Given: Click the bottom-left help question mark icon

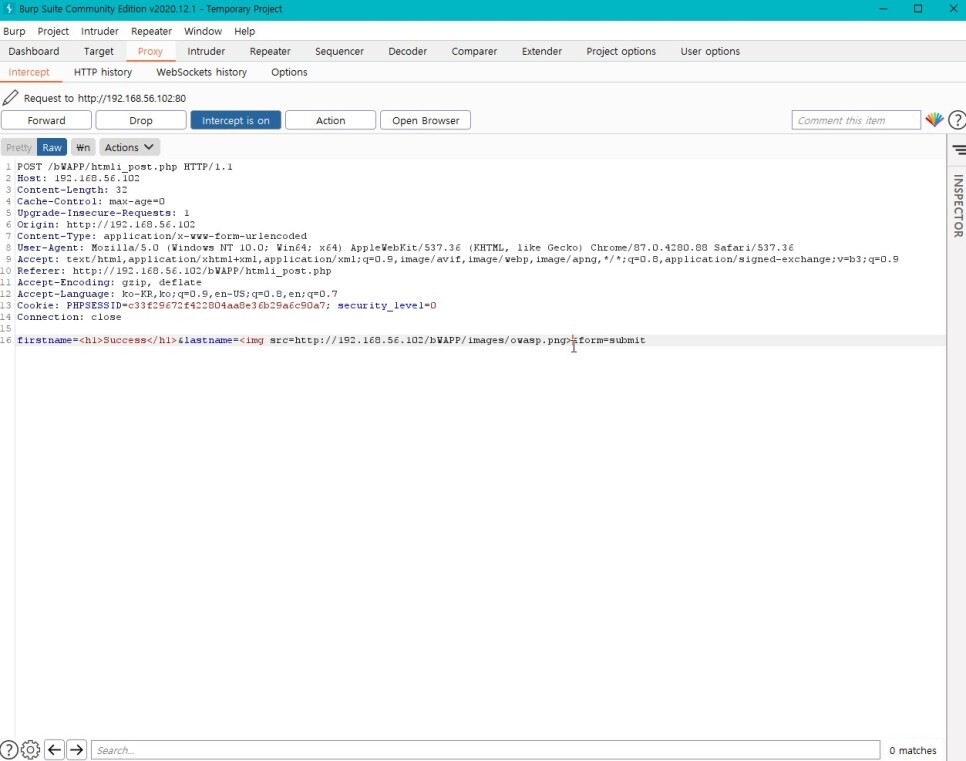Looking at the screenshot, I should pyautogui.click(x=9, y=749).
